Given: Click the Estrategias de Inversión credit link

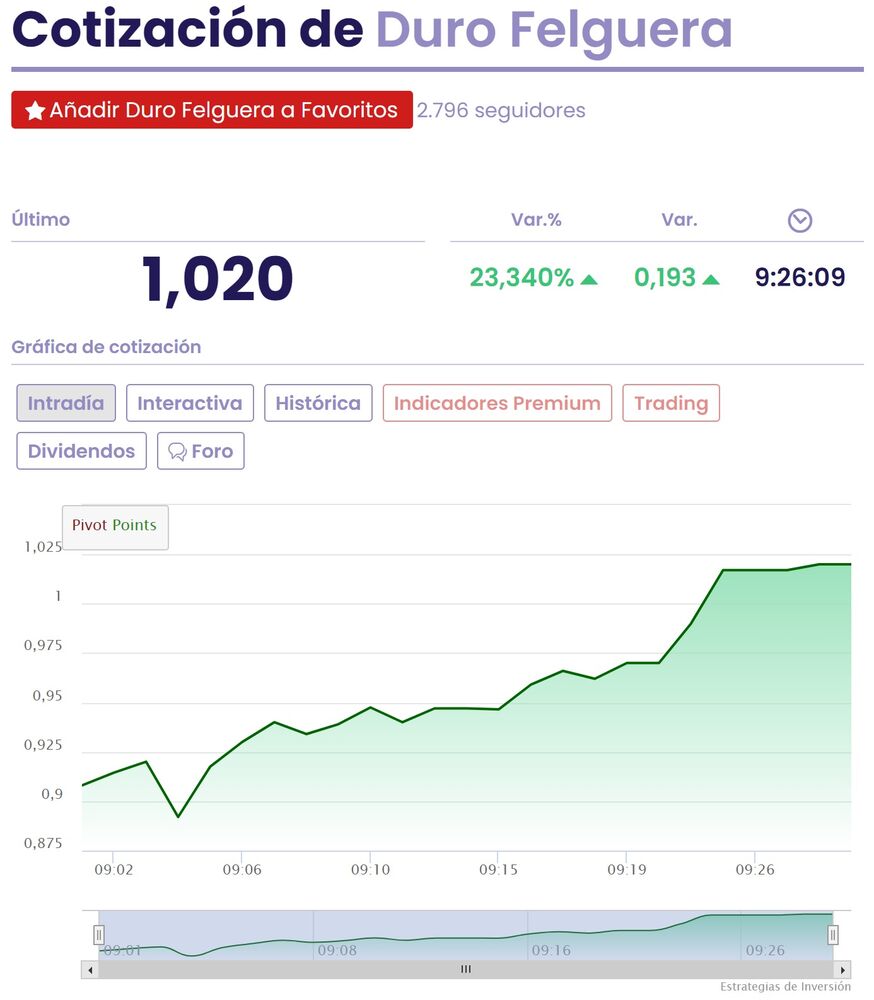Looking at the screenshot, I should [785, 987].
